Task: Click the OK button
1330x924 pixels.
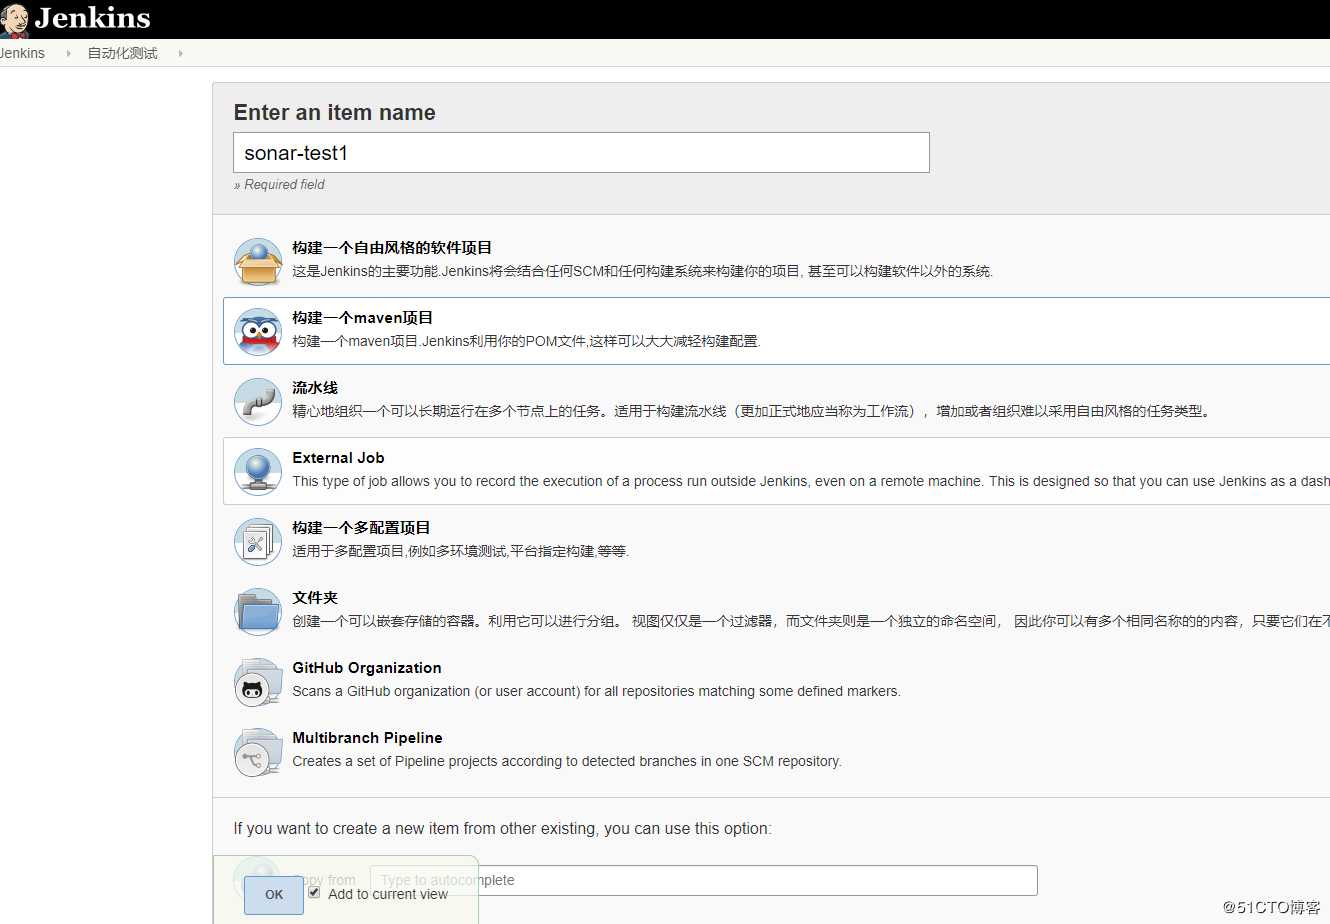Action: pos(274,895)
